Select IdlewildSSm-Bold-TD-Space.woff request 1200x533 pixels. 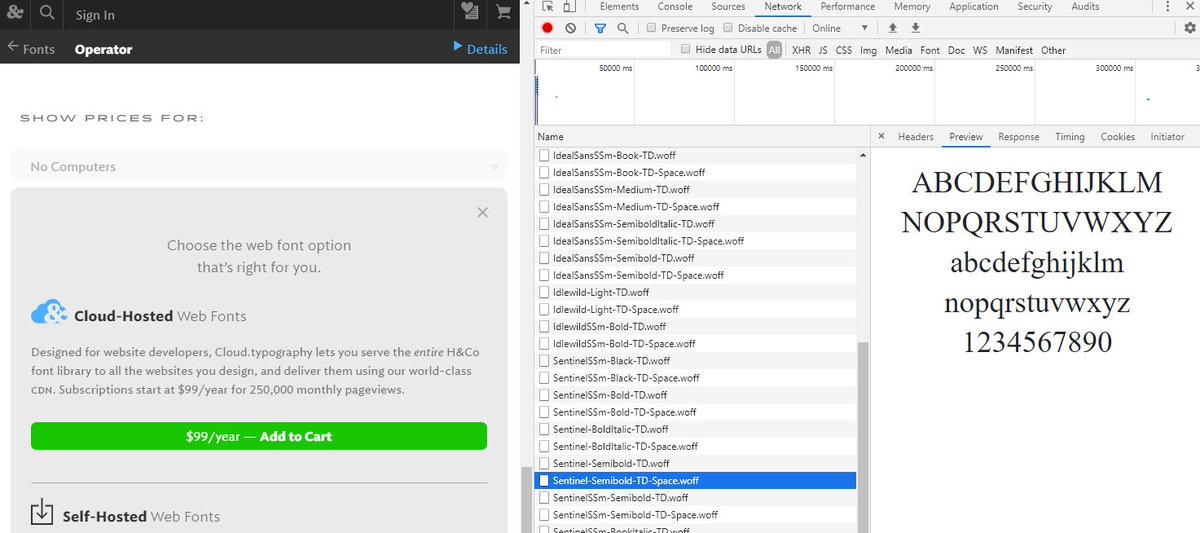[696, 344]
